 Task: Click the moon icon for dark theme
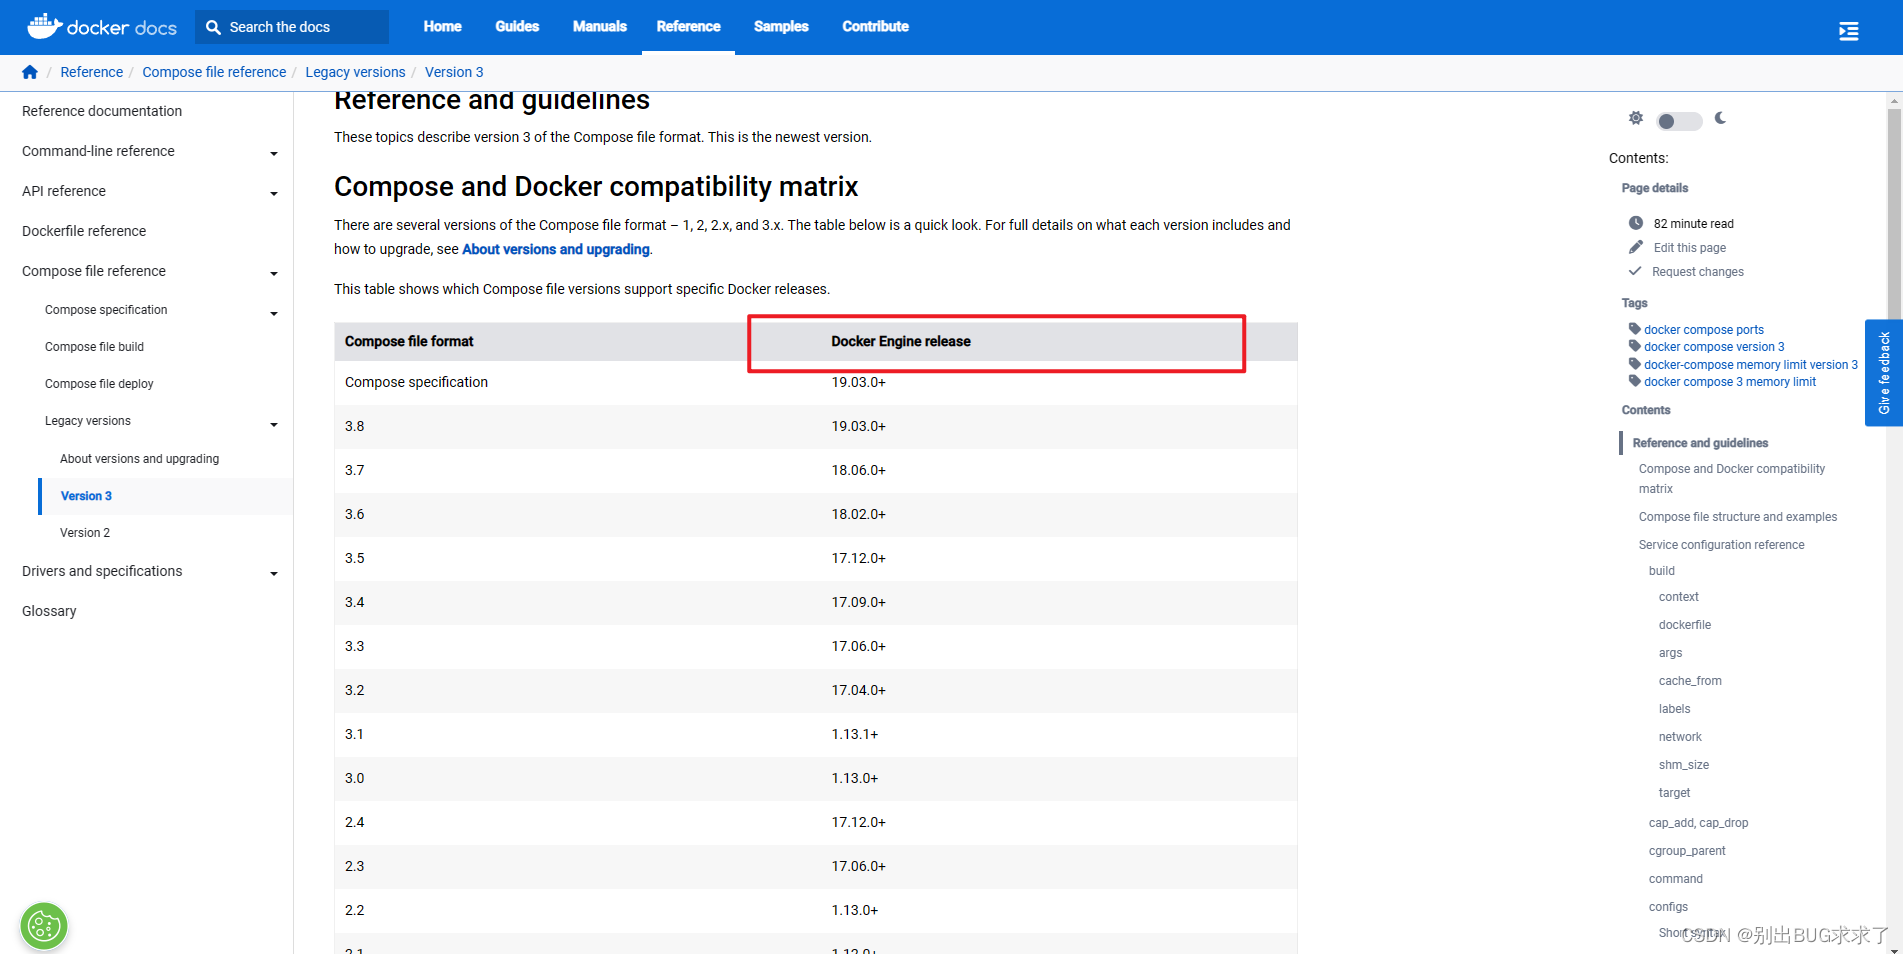click(1720, 118)
